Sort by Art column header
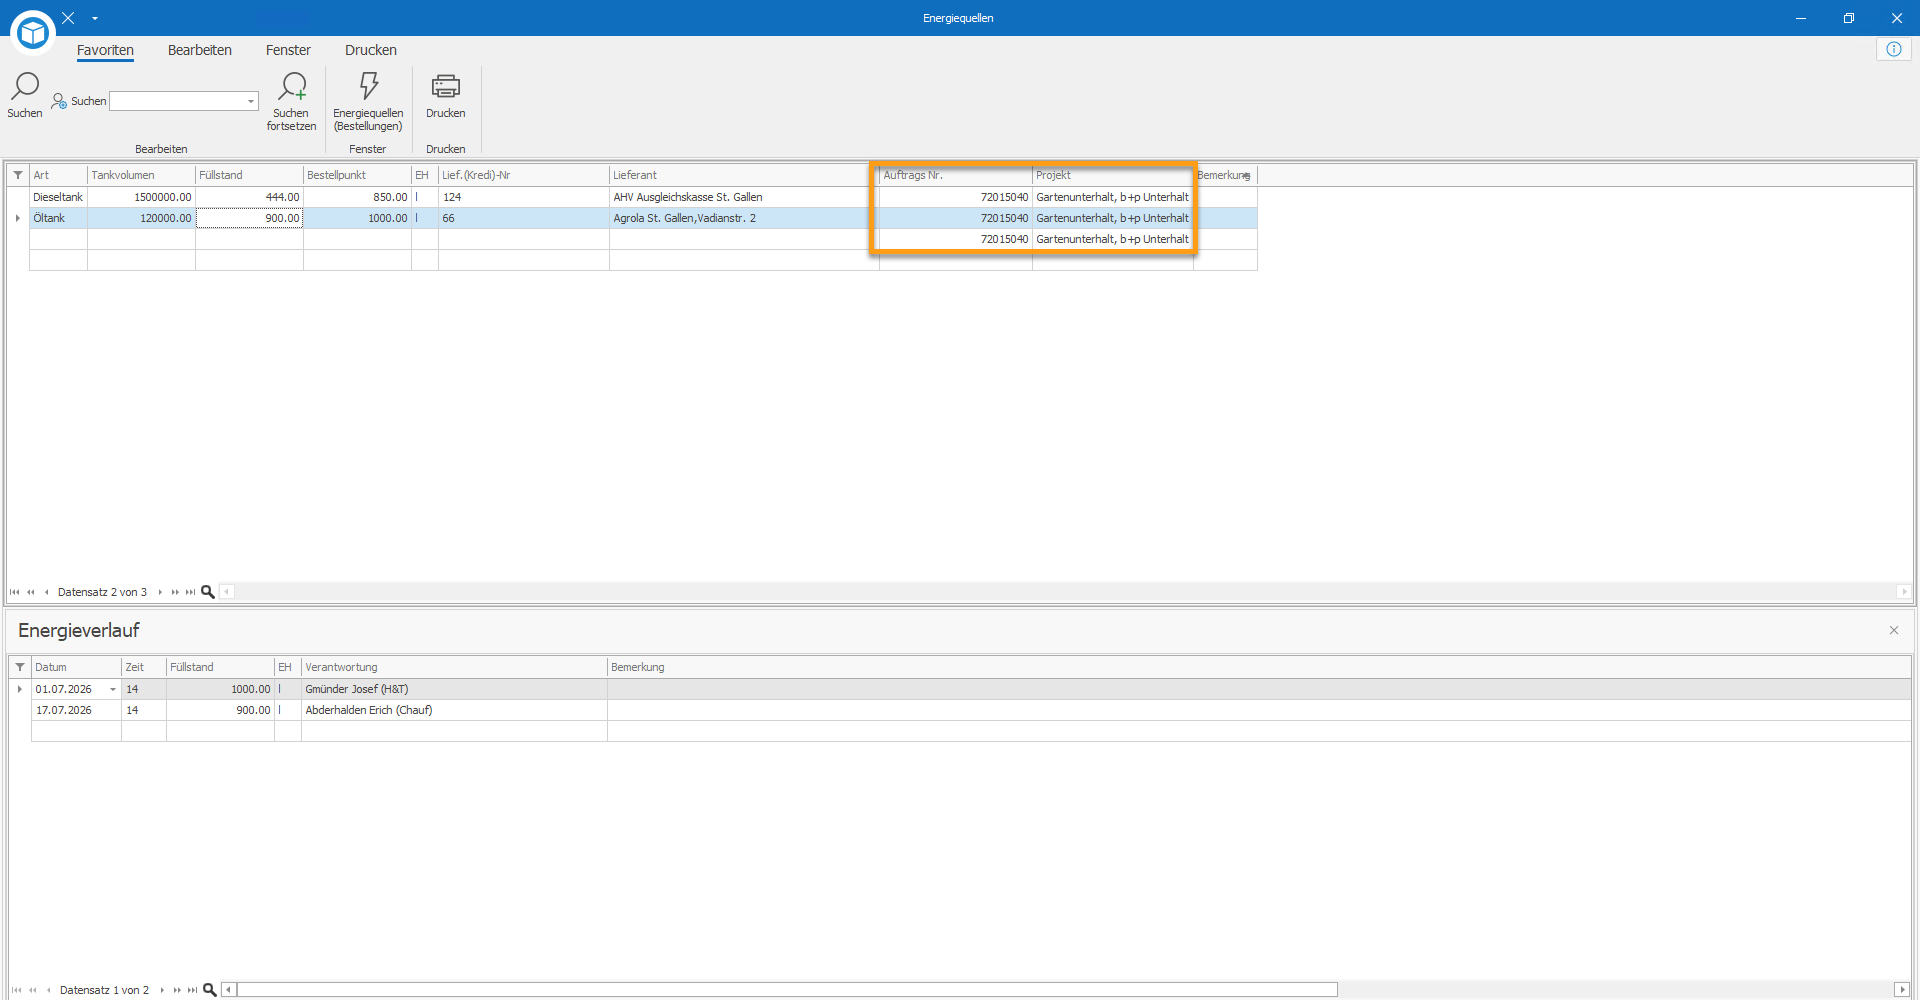 (58, 175)
